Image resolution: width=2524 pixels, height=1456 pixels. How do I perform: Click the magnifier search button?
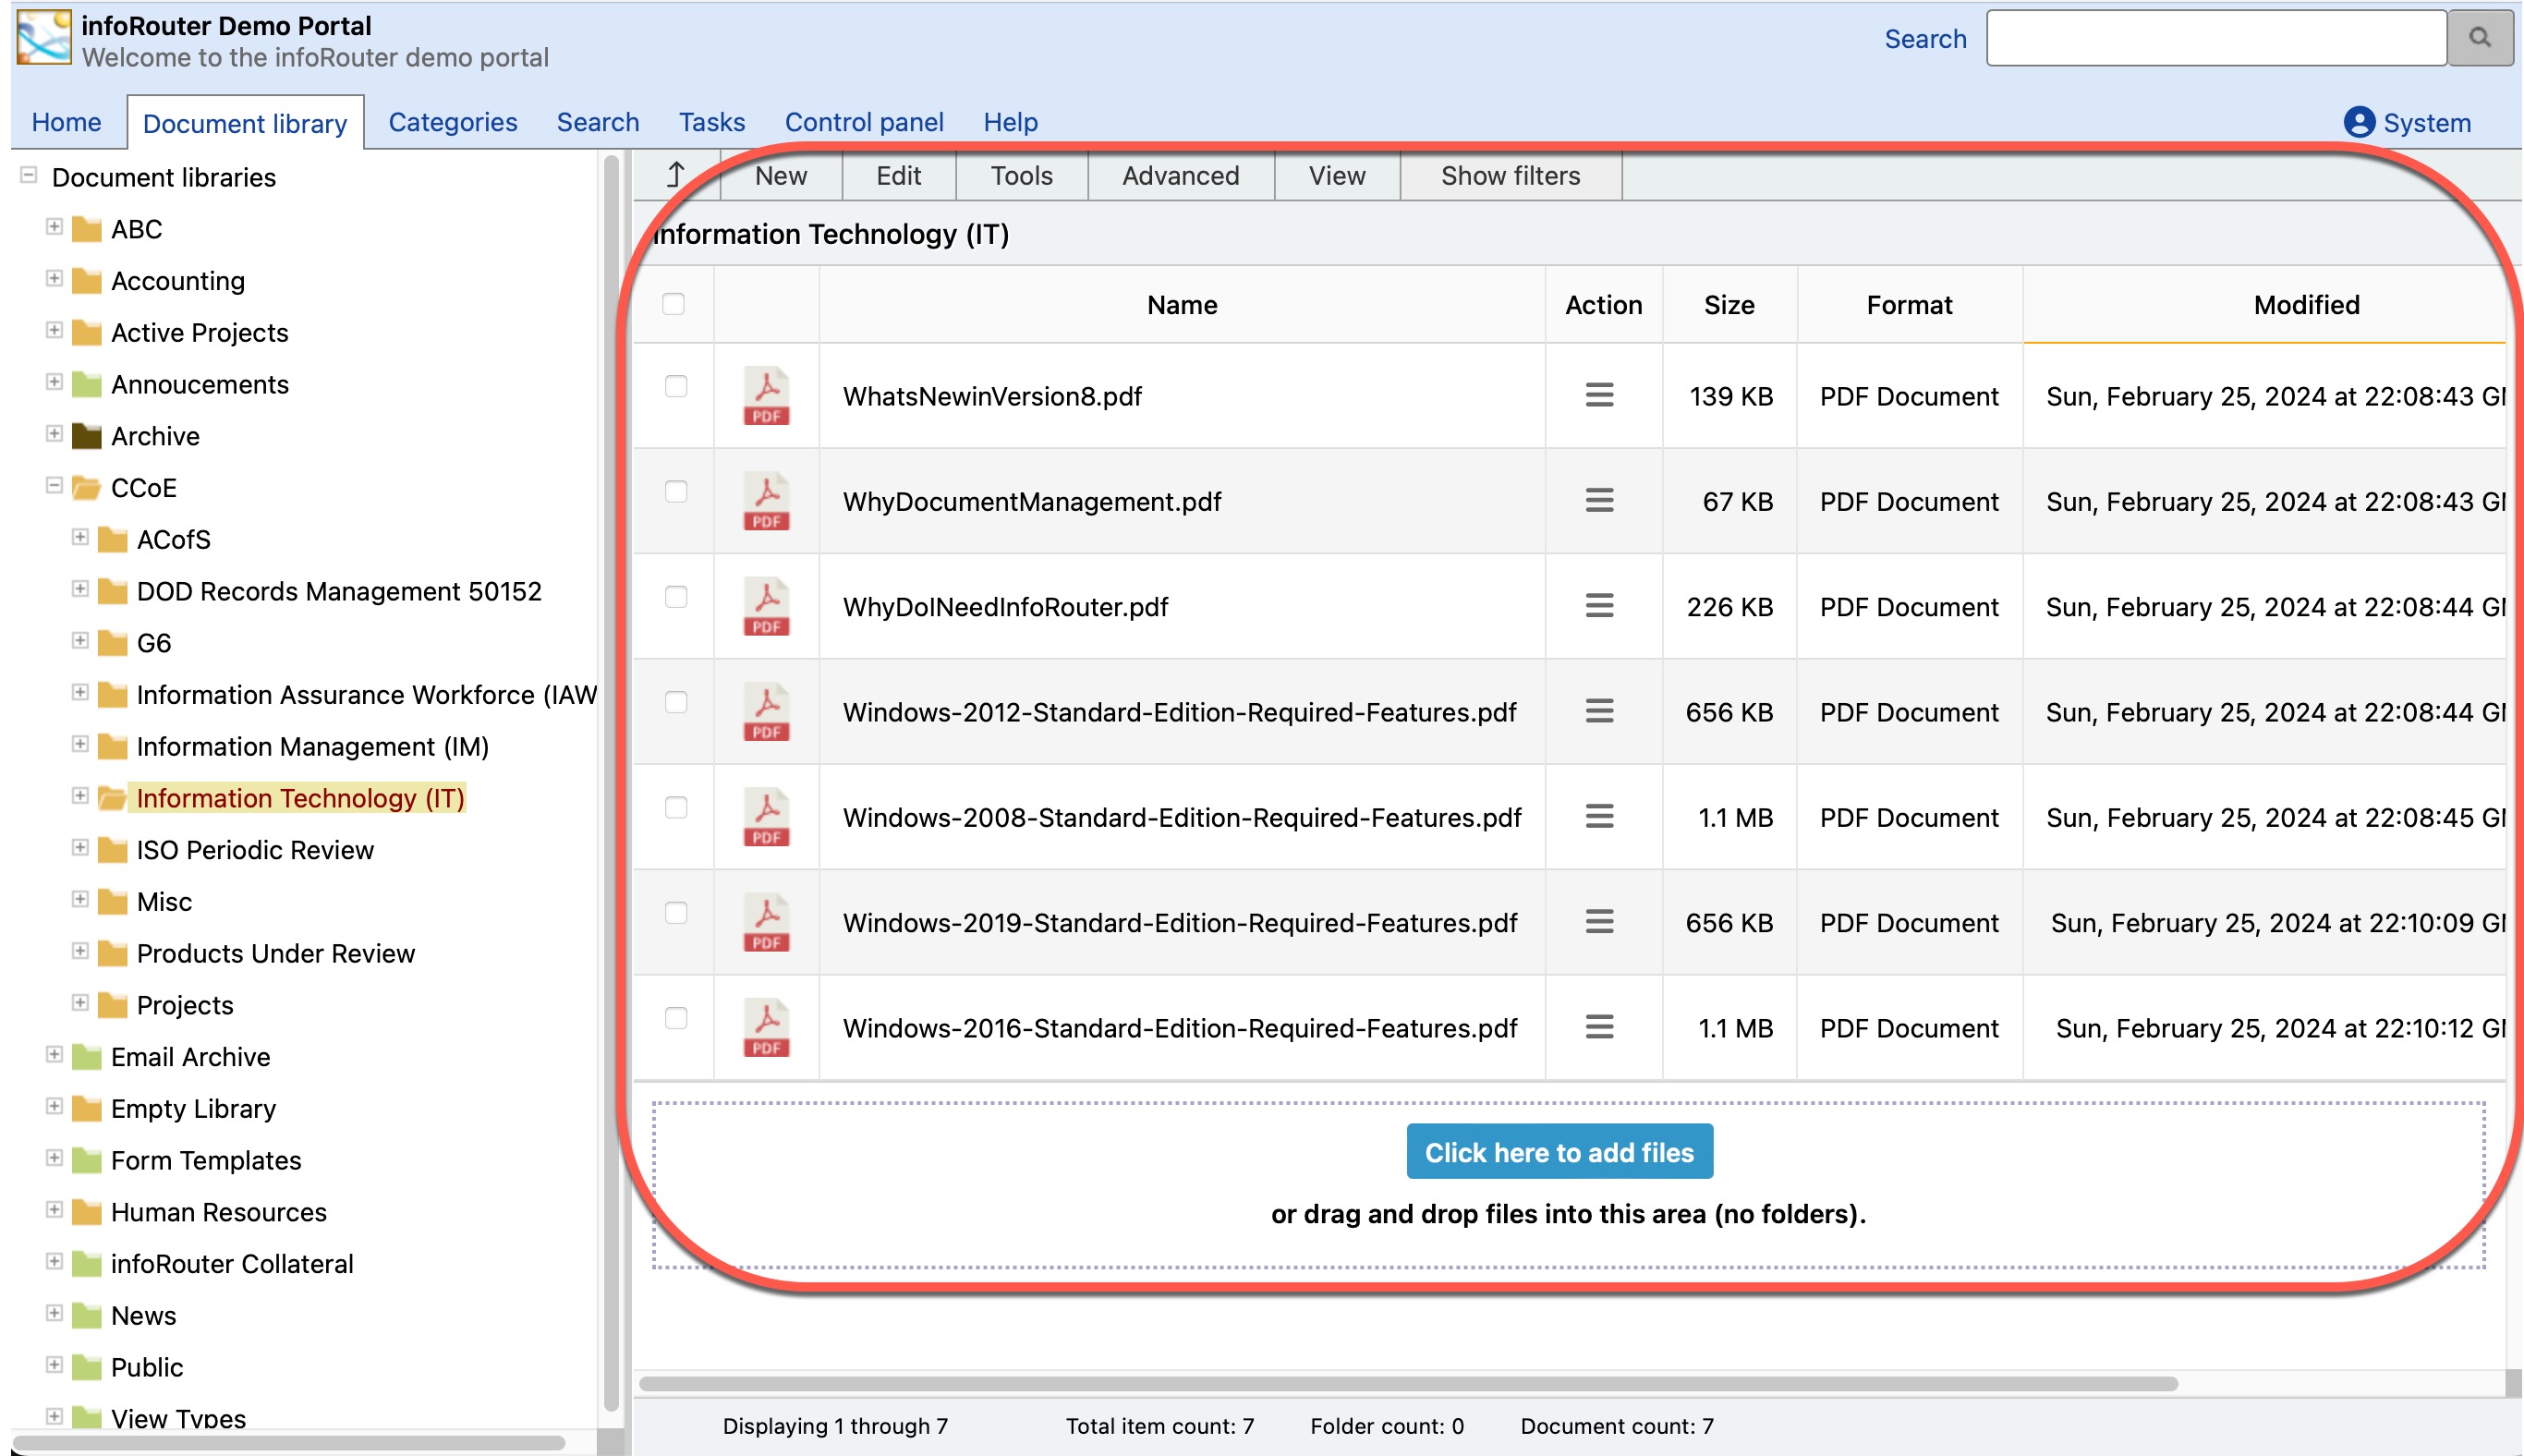(2478, 38)
